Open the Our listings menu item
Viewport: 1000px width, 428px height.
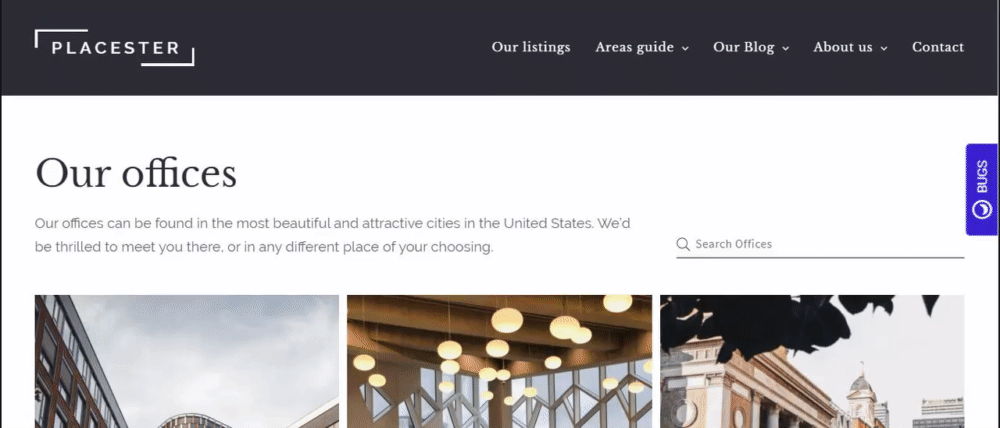pos(531,47)
